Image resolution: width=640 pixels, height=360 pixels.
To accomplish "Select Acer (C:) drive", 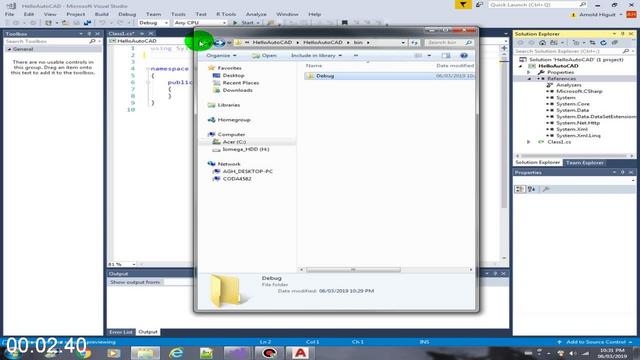I will coord(234,142).
